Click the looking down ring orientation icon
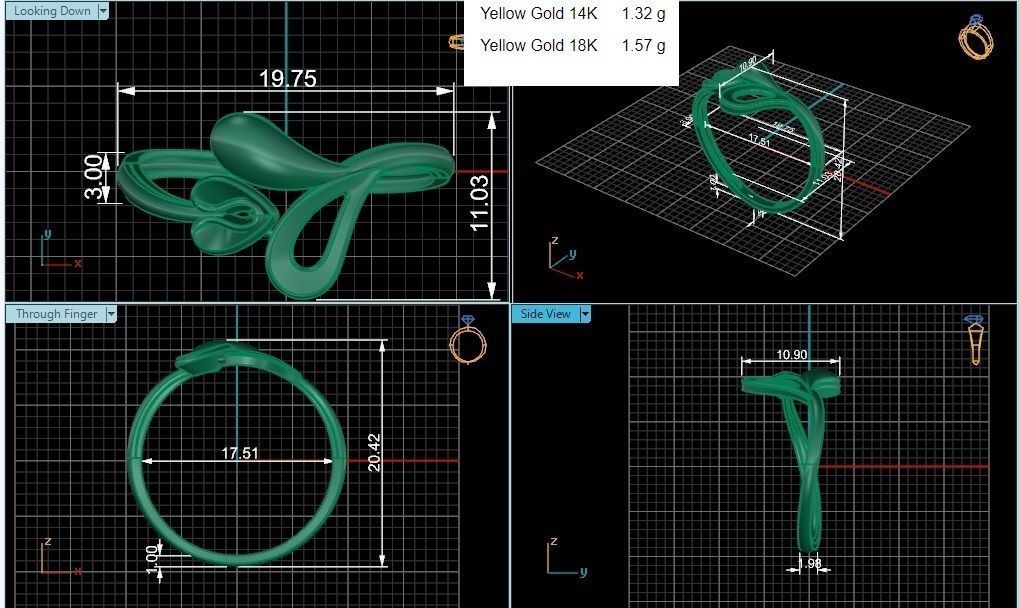 coord(456,42)
